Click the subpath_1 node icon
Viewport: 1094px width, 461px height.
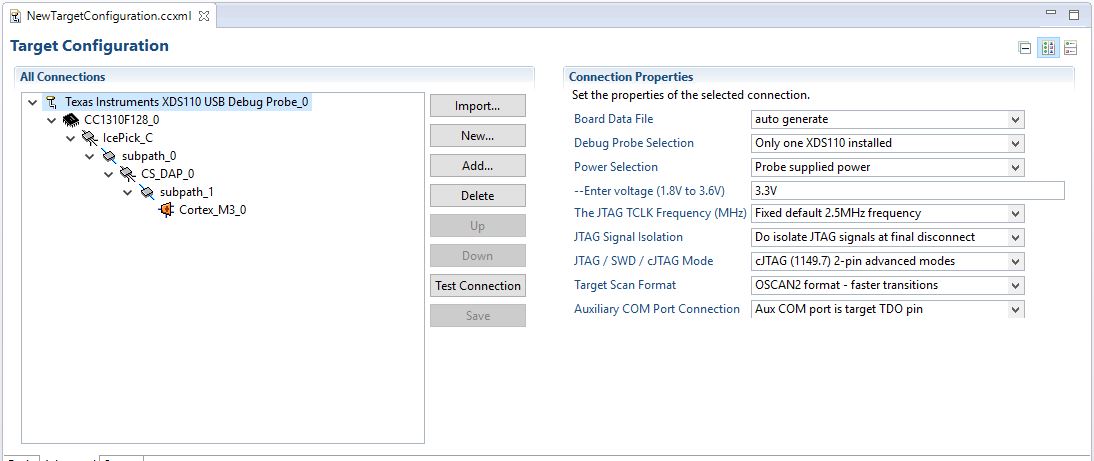147,192
